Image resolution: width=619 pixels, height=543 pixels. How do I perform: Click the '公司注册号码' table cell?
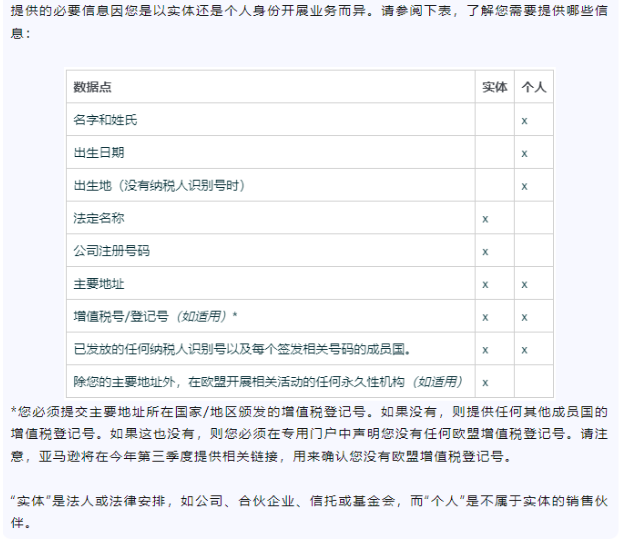coord(111,251)
